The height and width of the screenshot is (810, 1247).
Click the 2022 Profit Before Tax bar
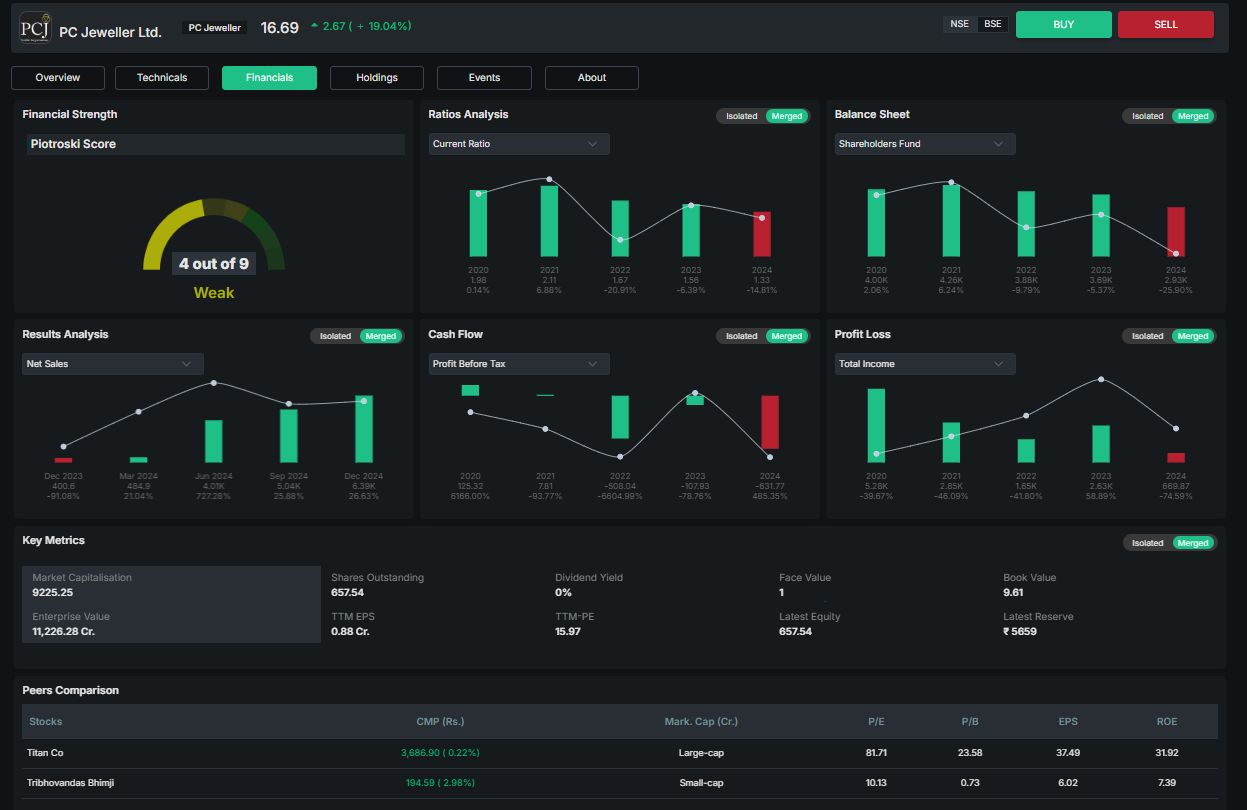coord(620,417)
